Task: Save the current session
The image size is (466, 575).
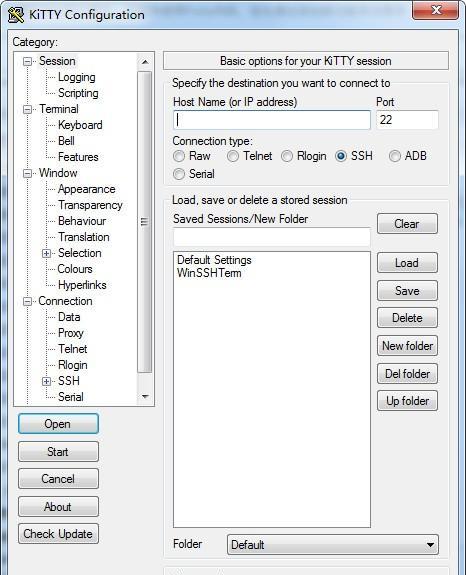Action: 407,291
